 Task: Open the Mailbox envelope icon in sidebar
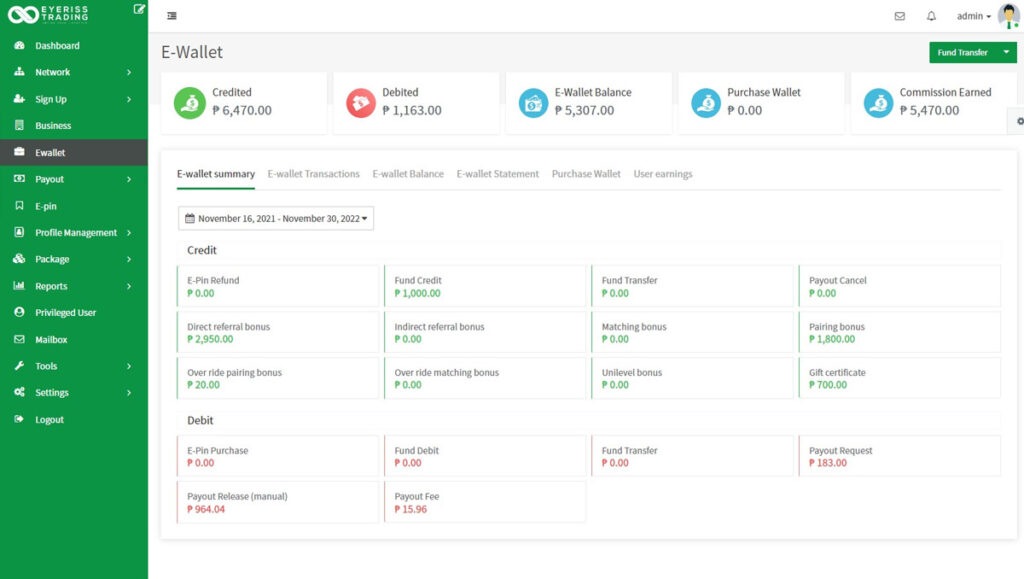coord(20,339)
